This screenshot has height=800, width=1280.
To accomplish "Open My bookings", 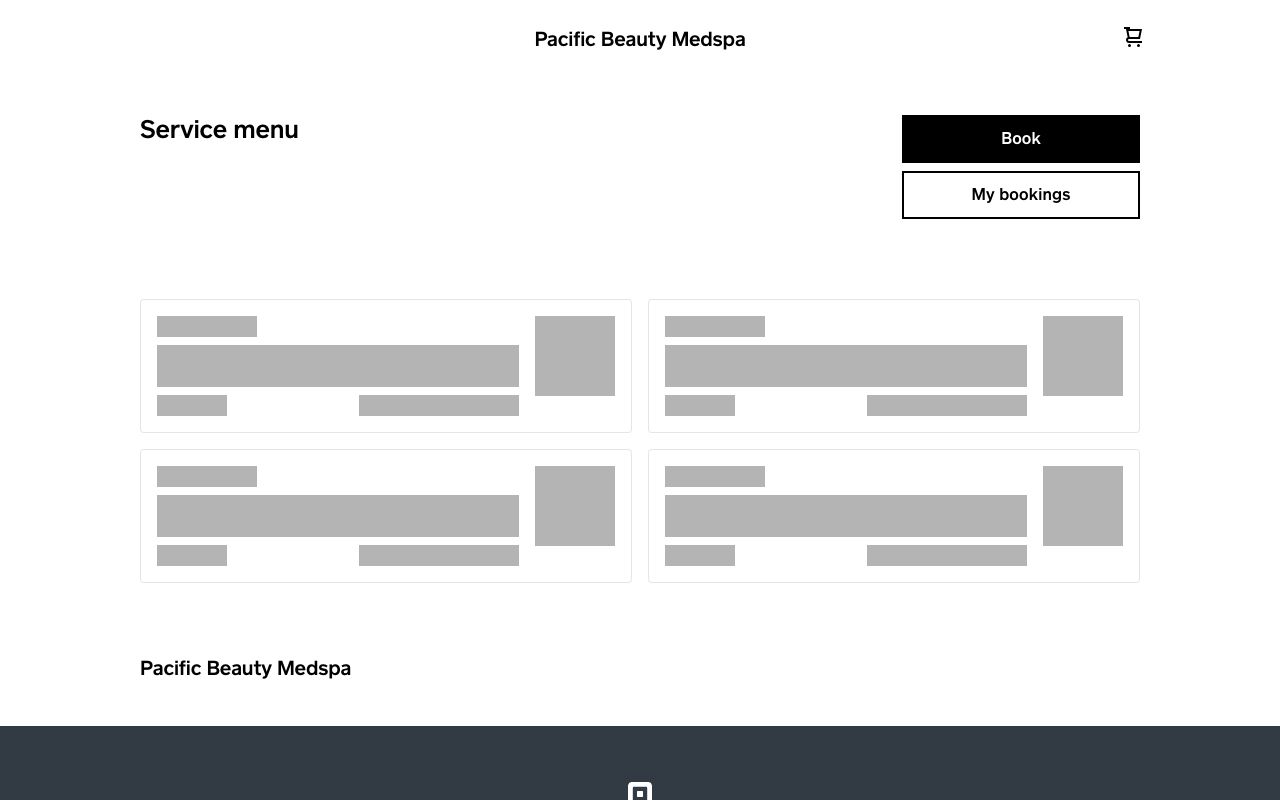I will pyautogui.click(x=1020, y=194).
